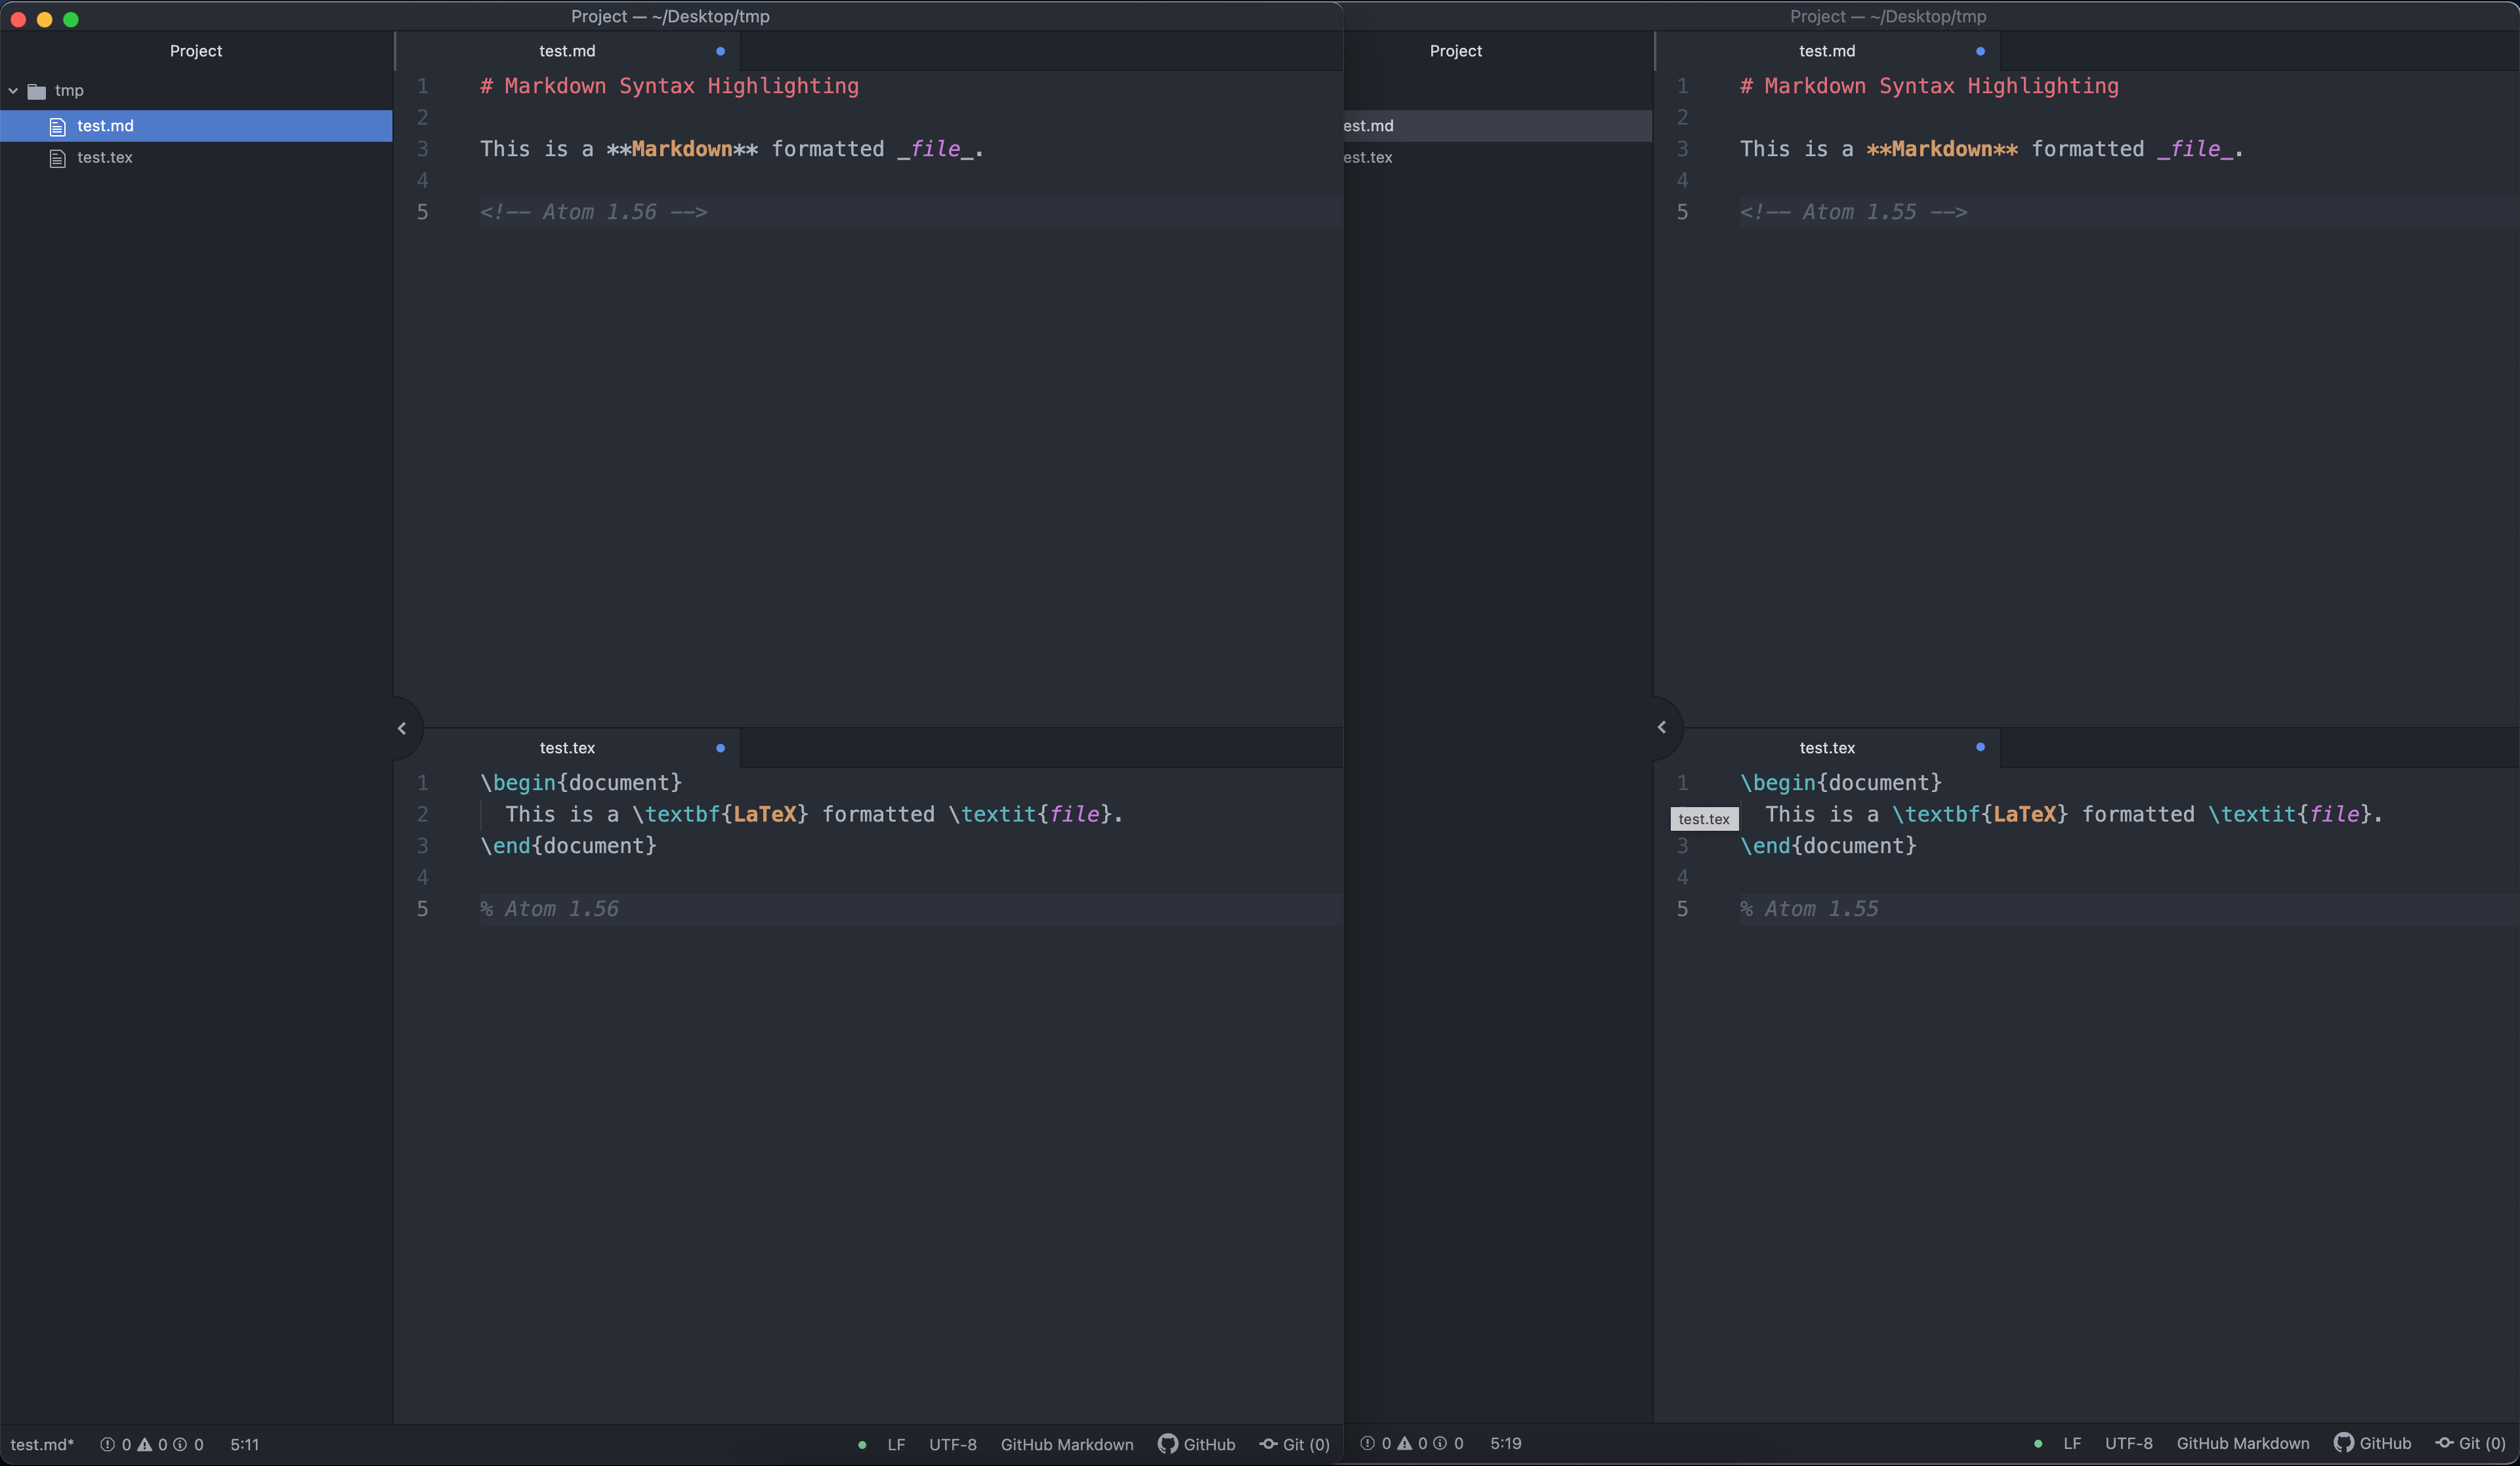Image resolution: width=2520 pixels, height=1466 pixels.
Task: Click the tmp folder icon in project tree
Action: point(37,90)
